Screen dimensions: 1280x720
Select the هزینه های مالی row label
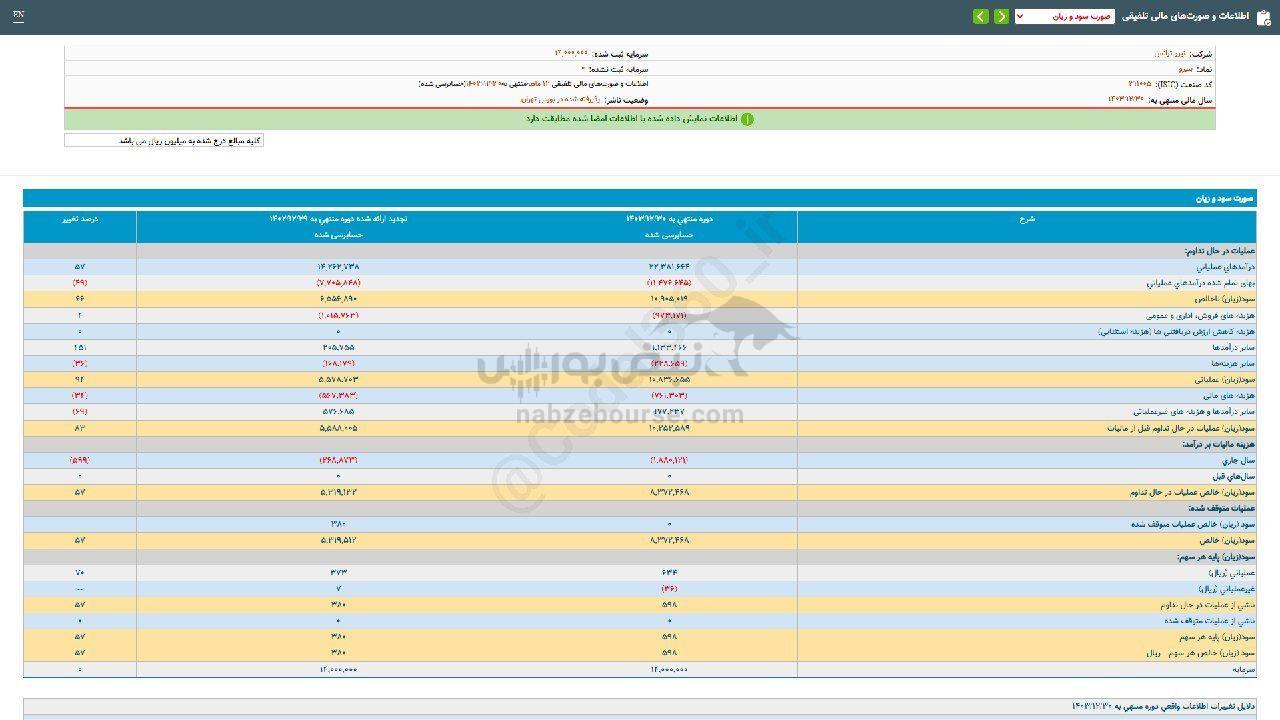click(1233, 395)
